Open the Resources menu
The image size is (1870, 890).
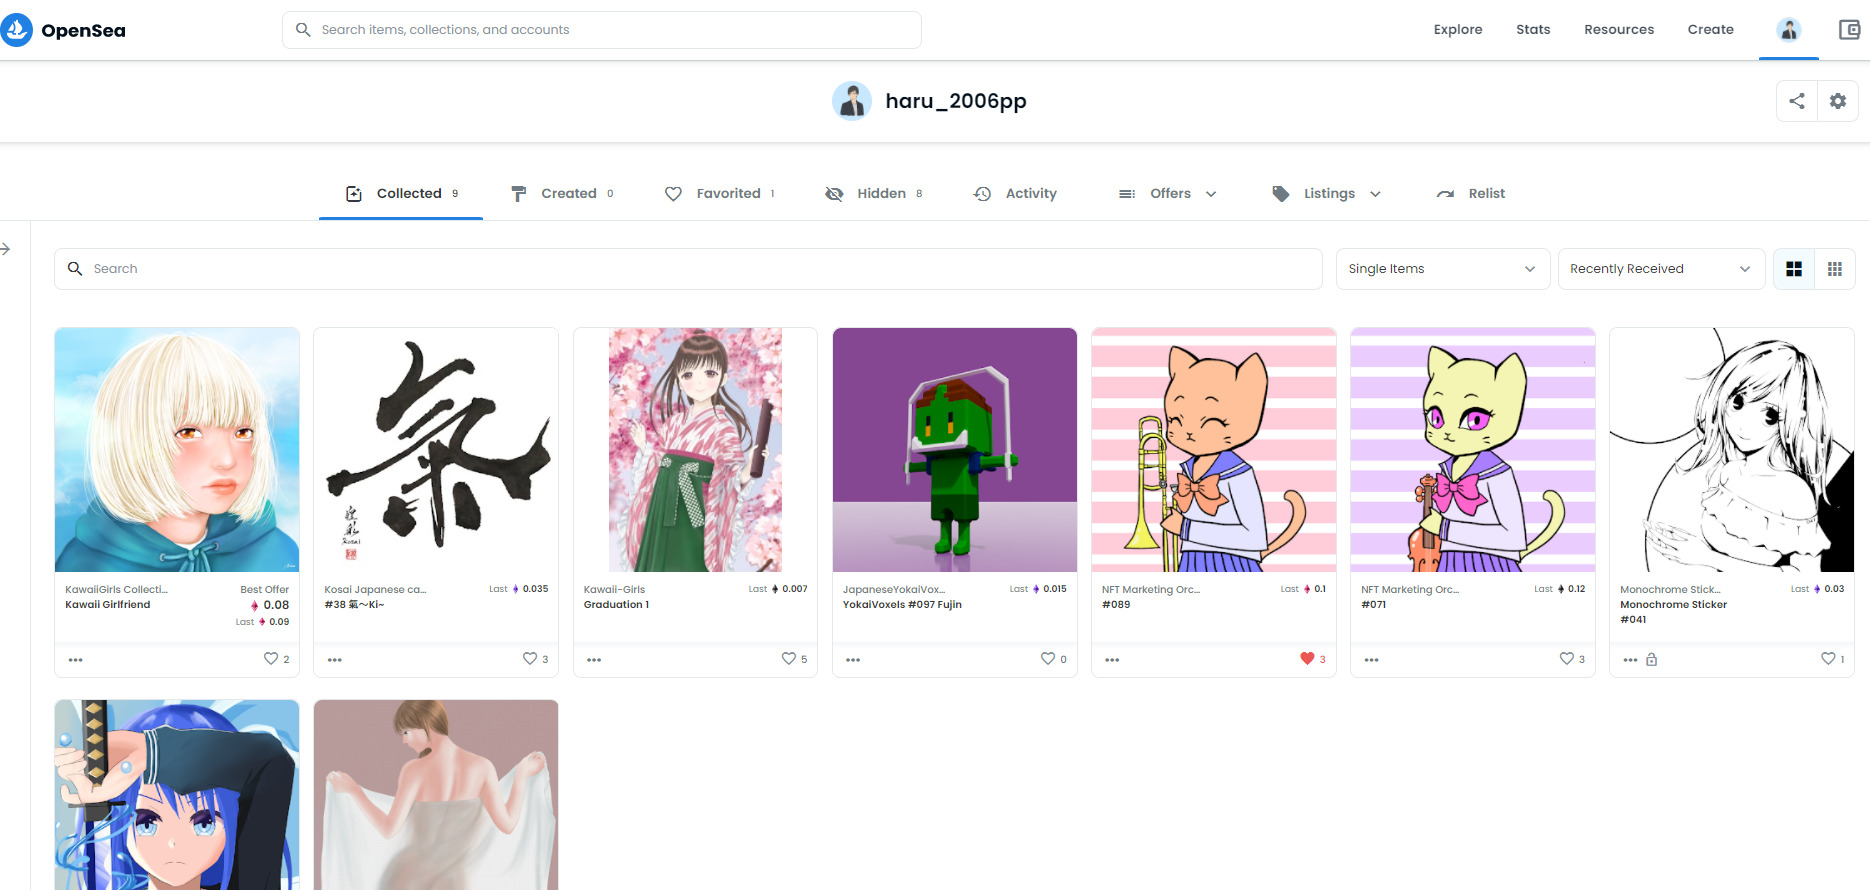pos(1619,30)
